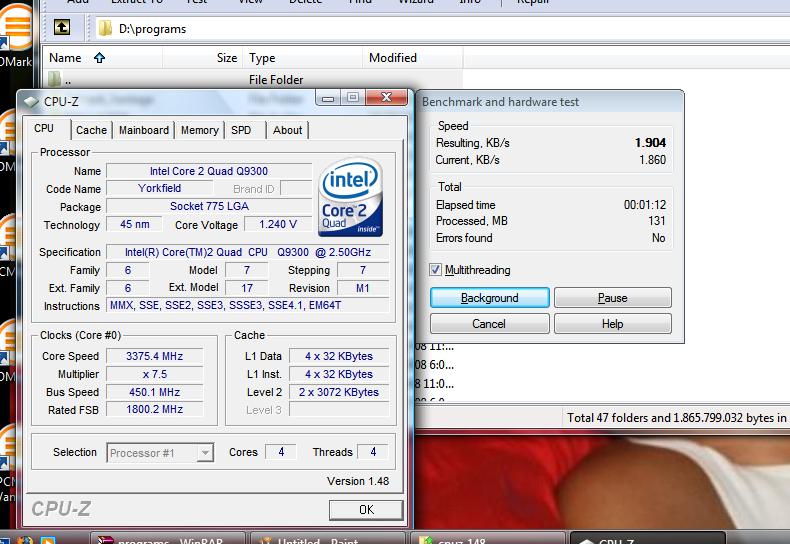Open the SPD tab
Image resolution: width=790 pixels, height=544 pixels.
click(x=241, y=130)
